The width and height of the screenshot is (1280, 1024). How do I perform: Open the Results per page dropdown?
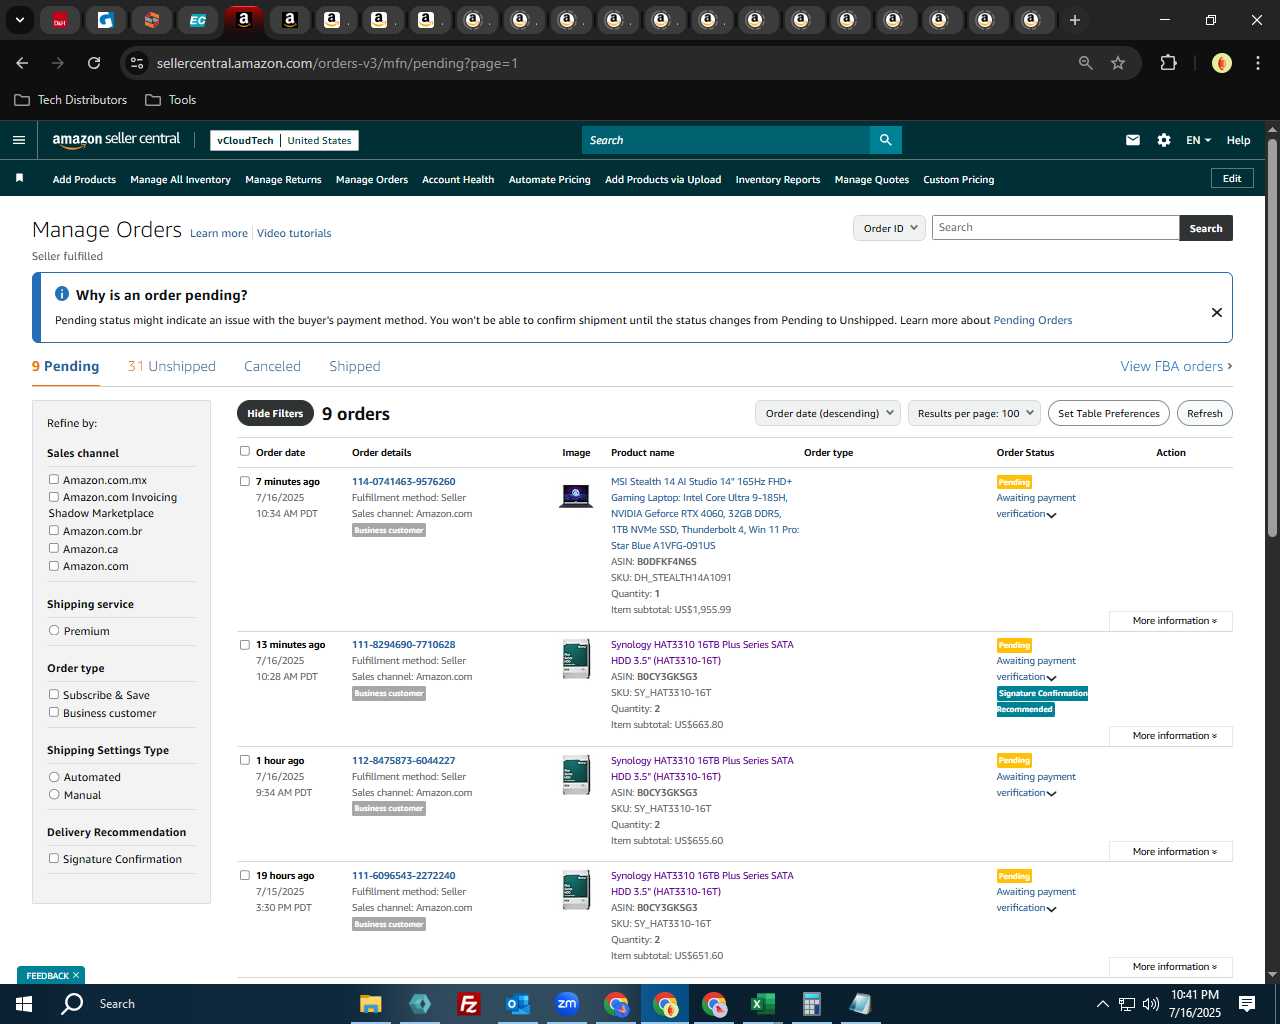(974, 413)
